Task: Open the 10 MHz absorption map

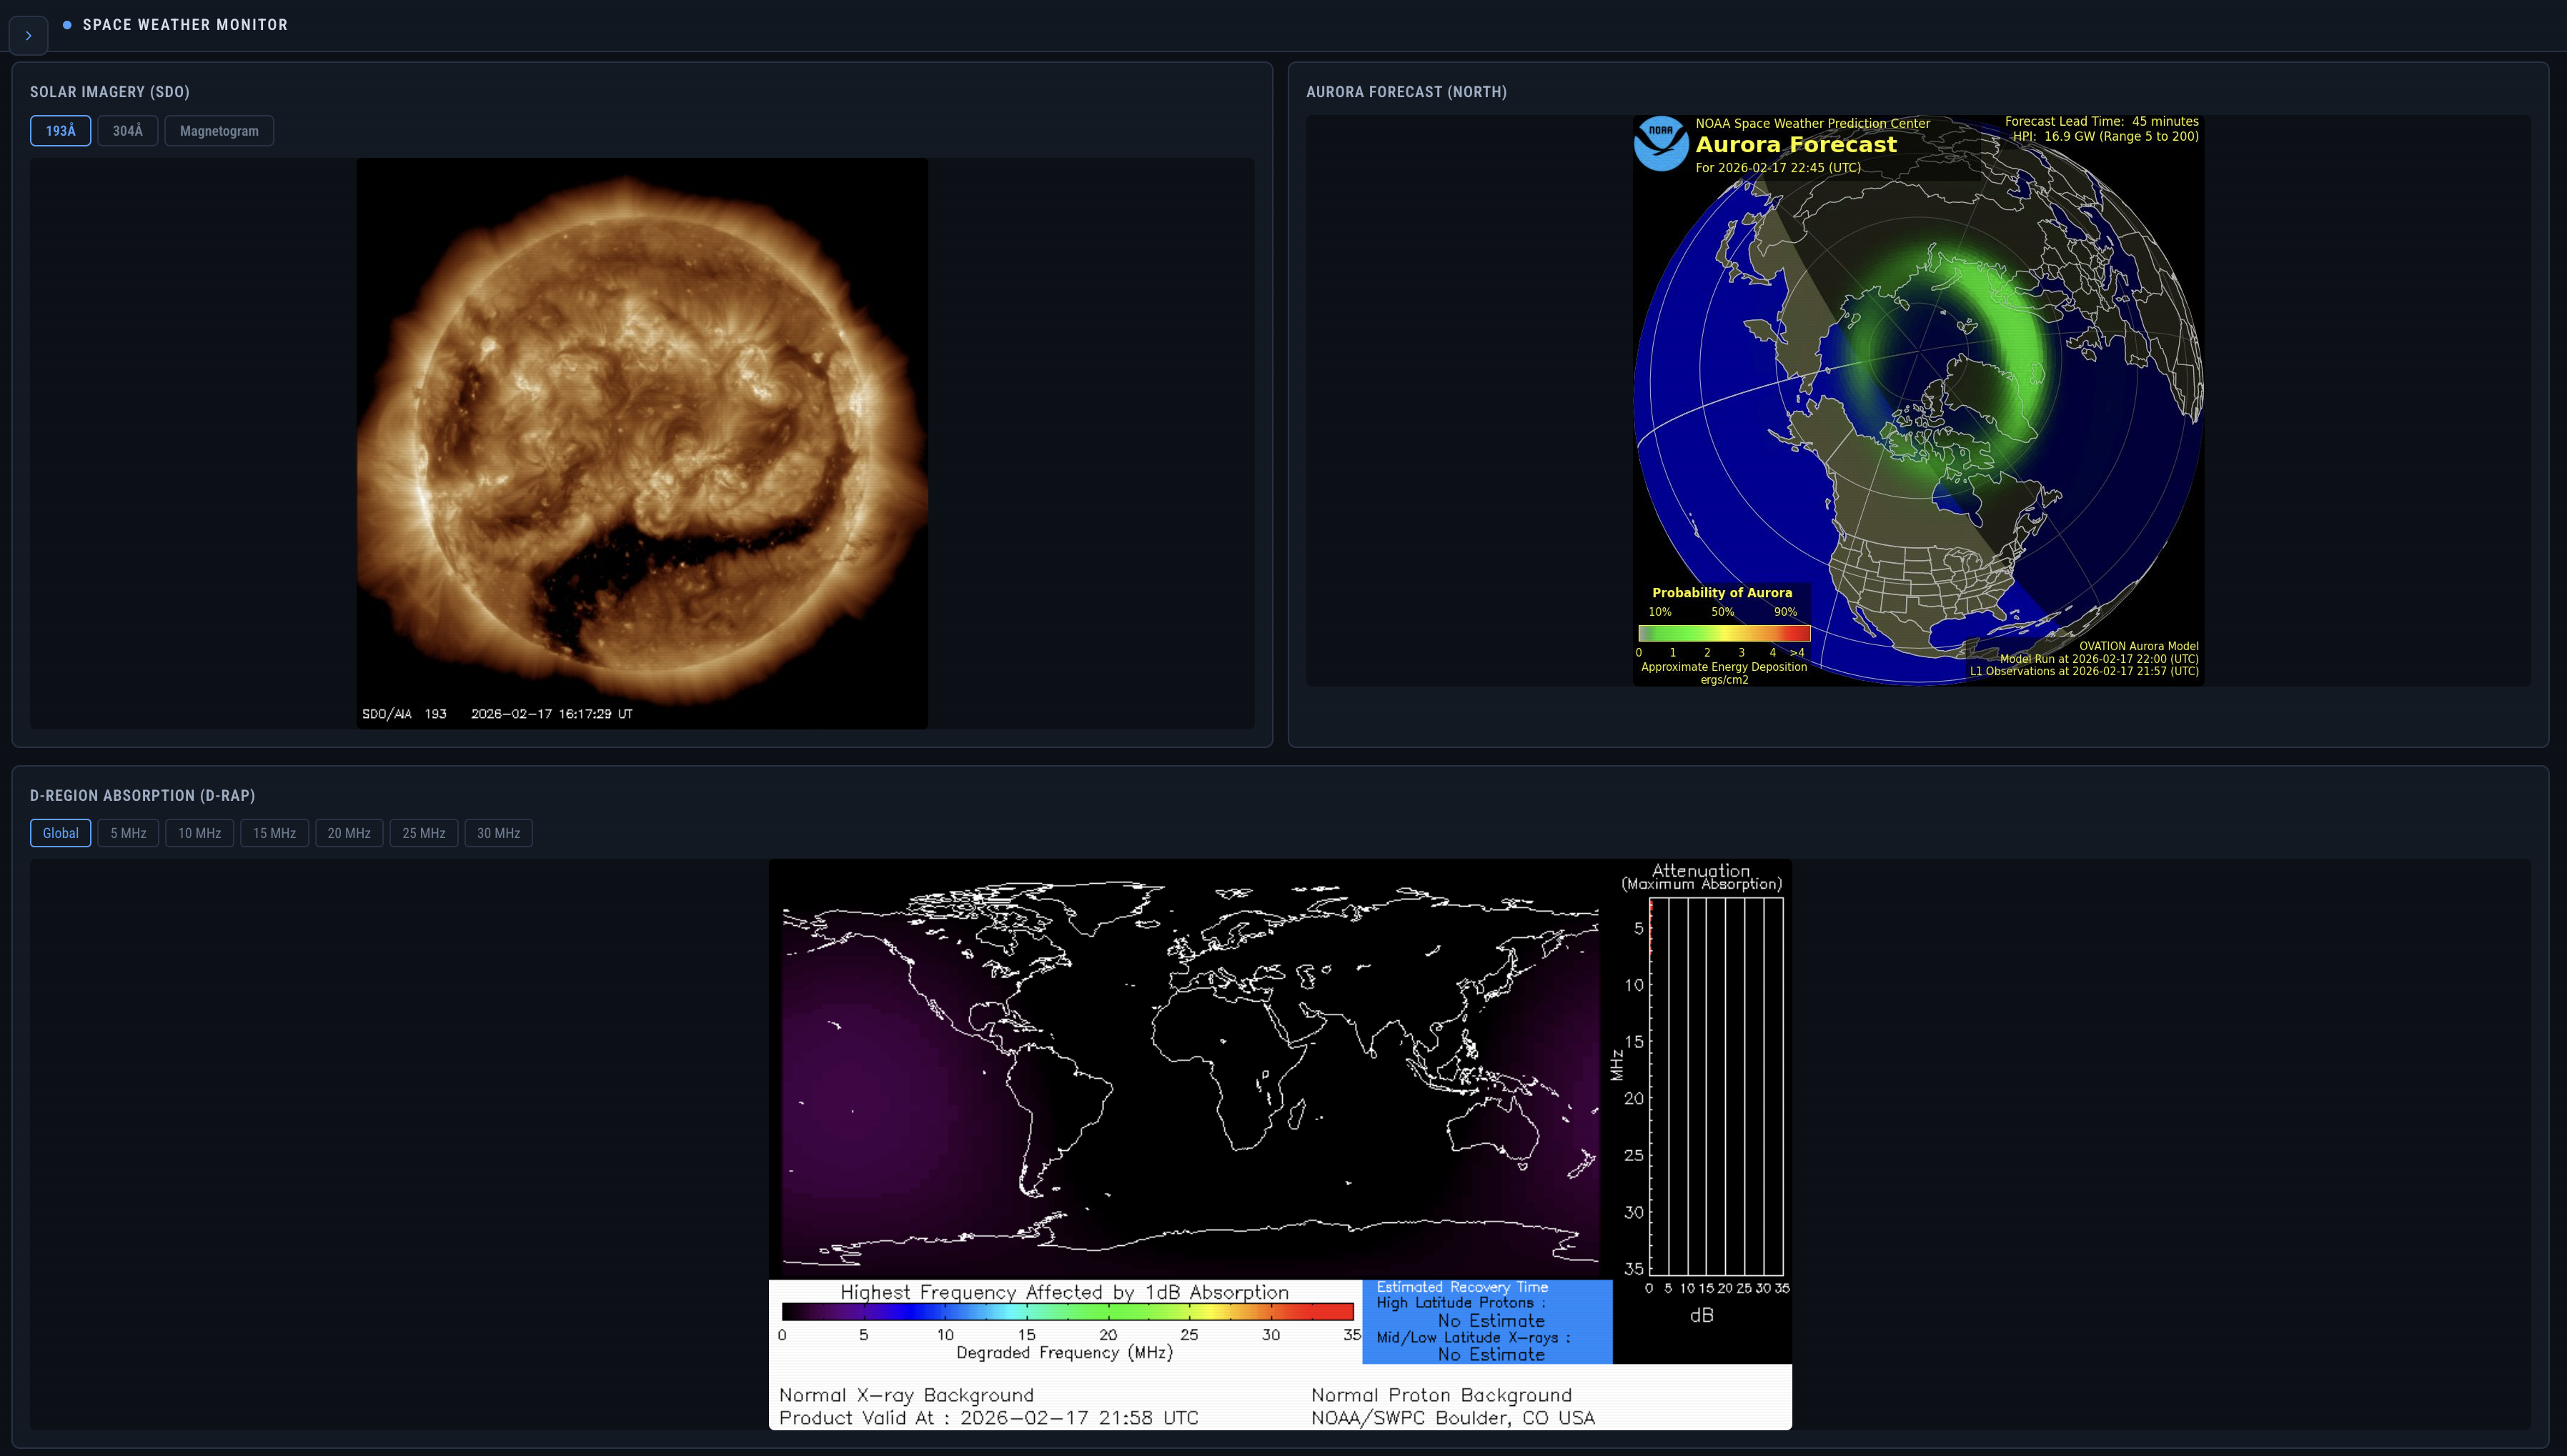Action: (199, 832)
